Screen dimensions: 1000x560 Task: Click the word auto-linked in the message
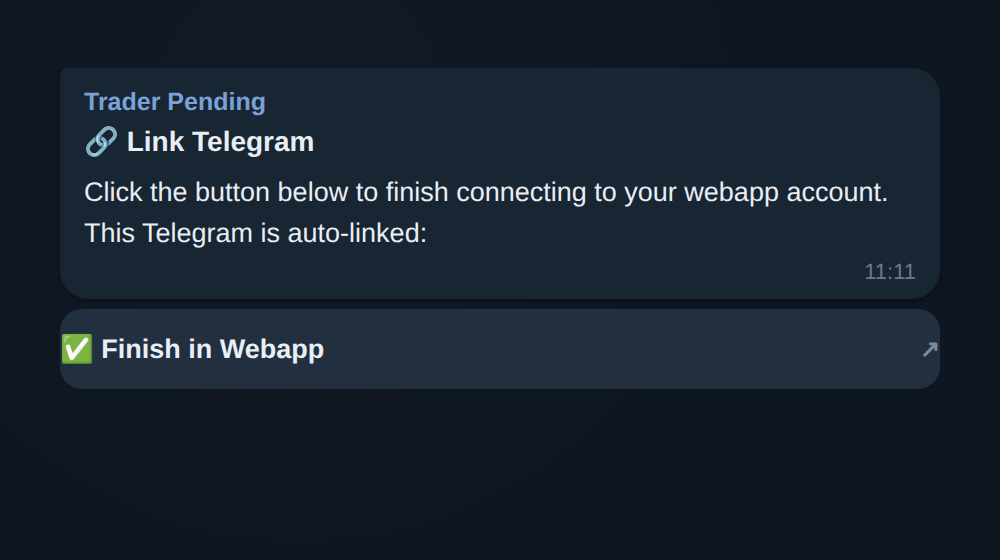[357, 233]
